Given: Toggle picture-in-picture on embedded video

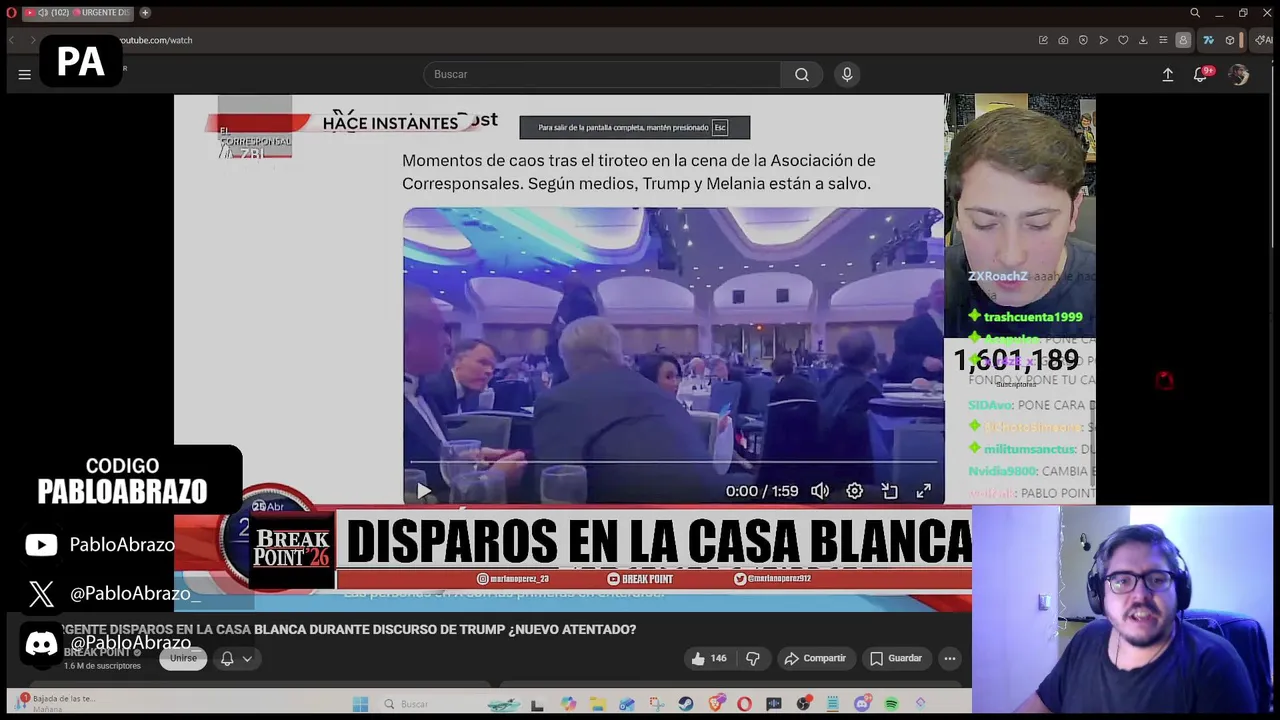Looking at the screenshot, I should click(889, 491).
